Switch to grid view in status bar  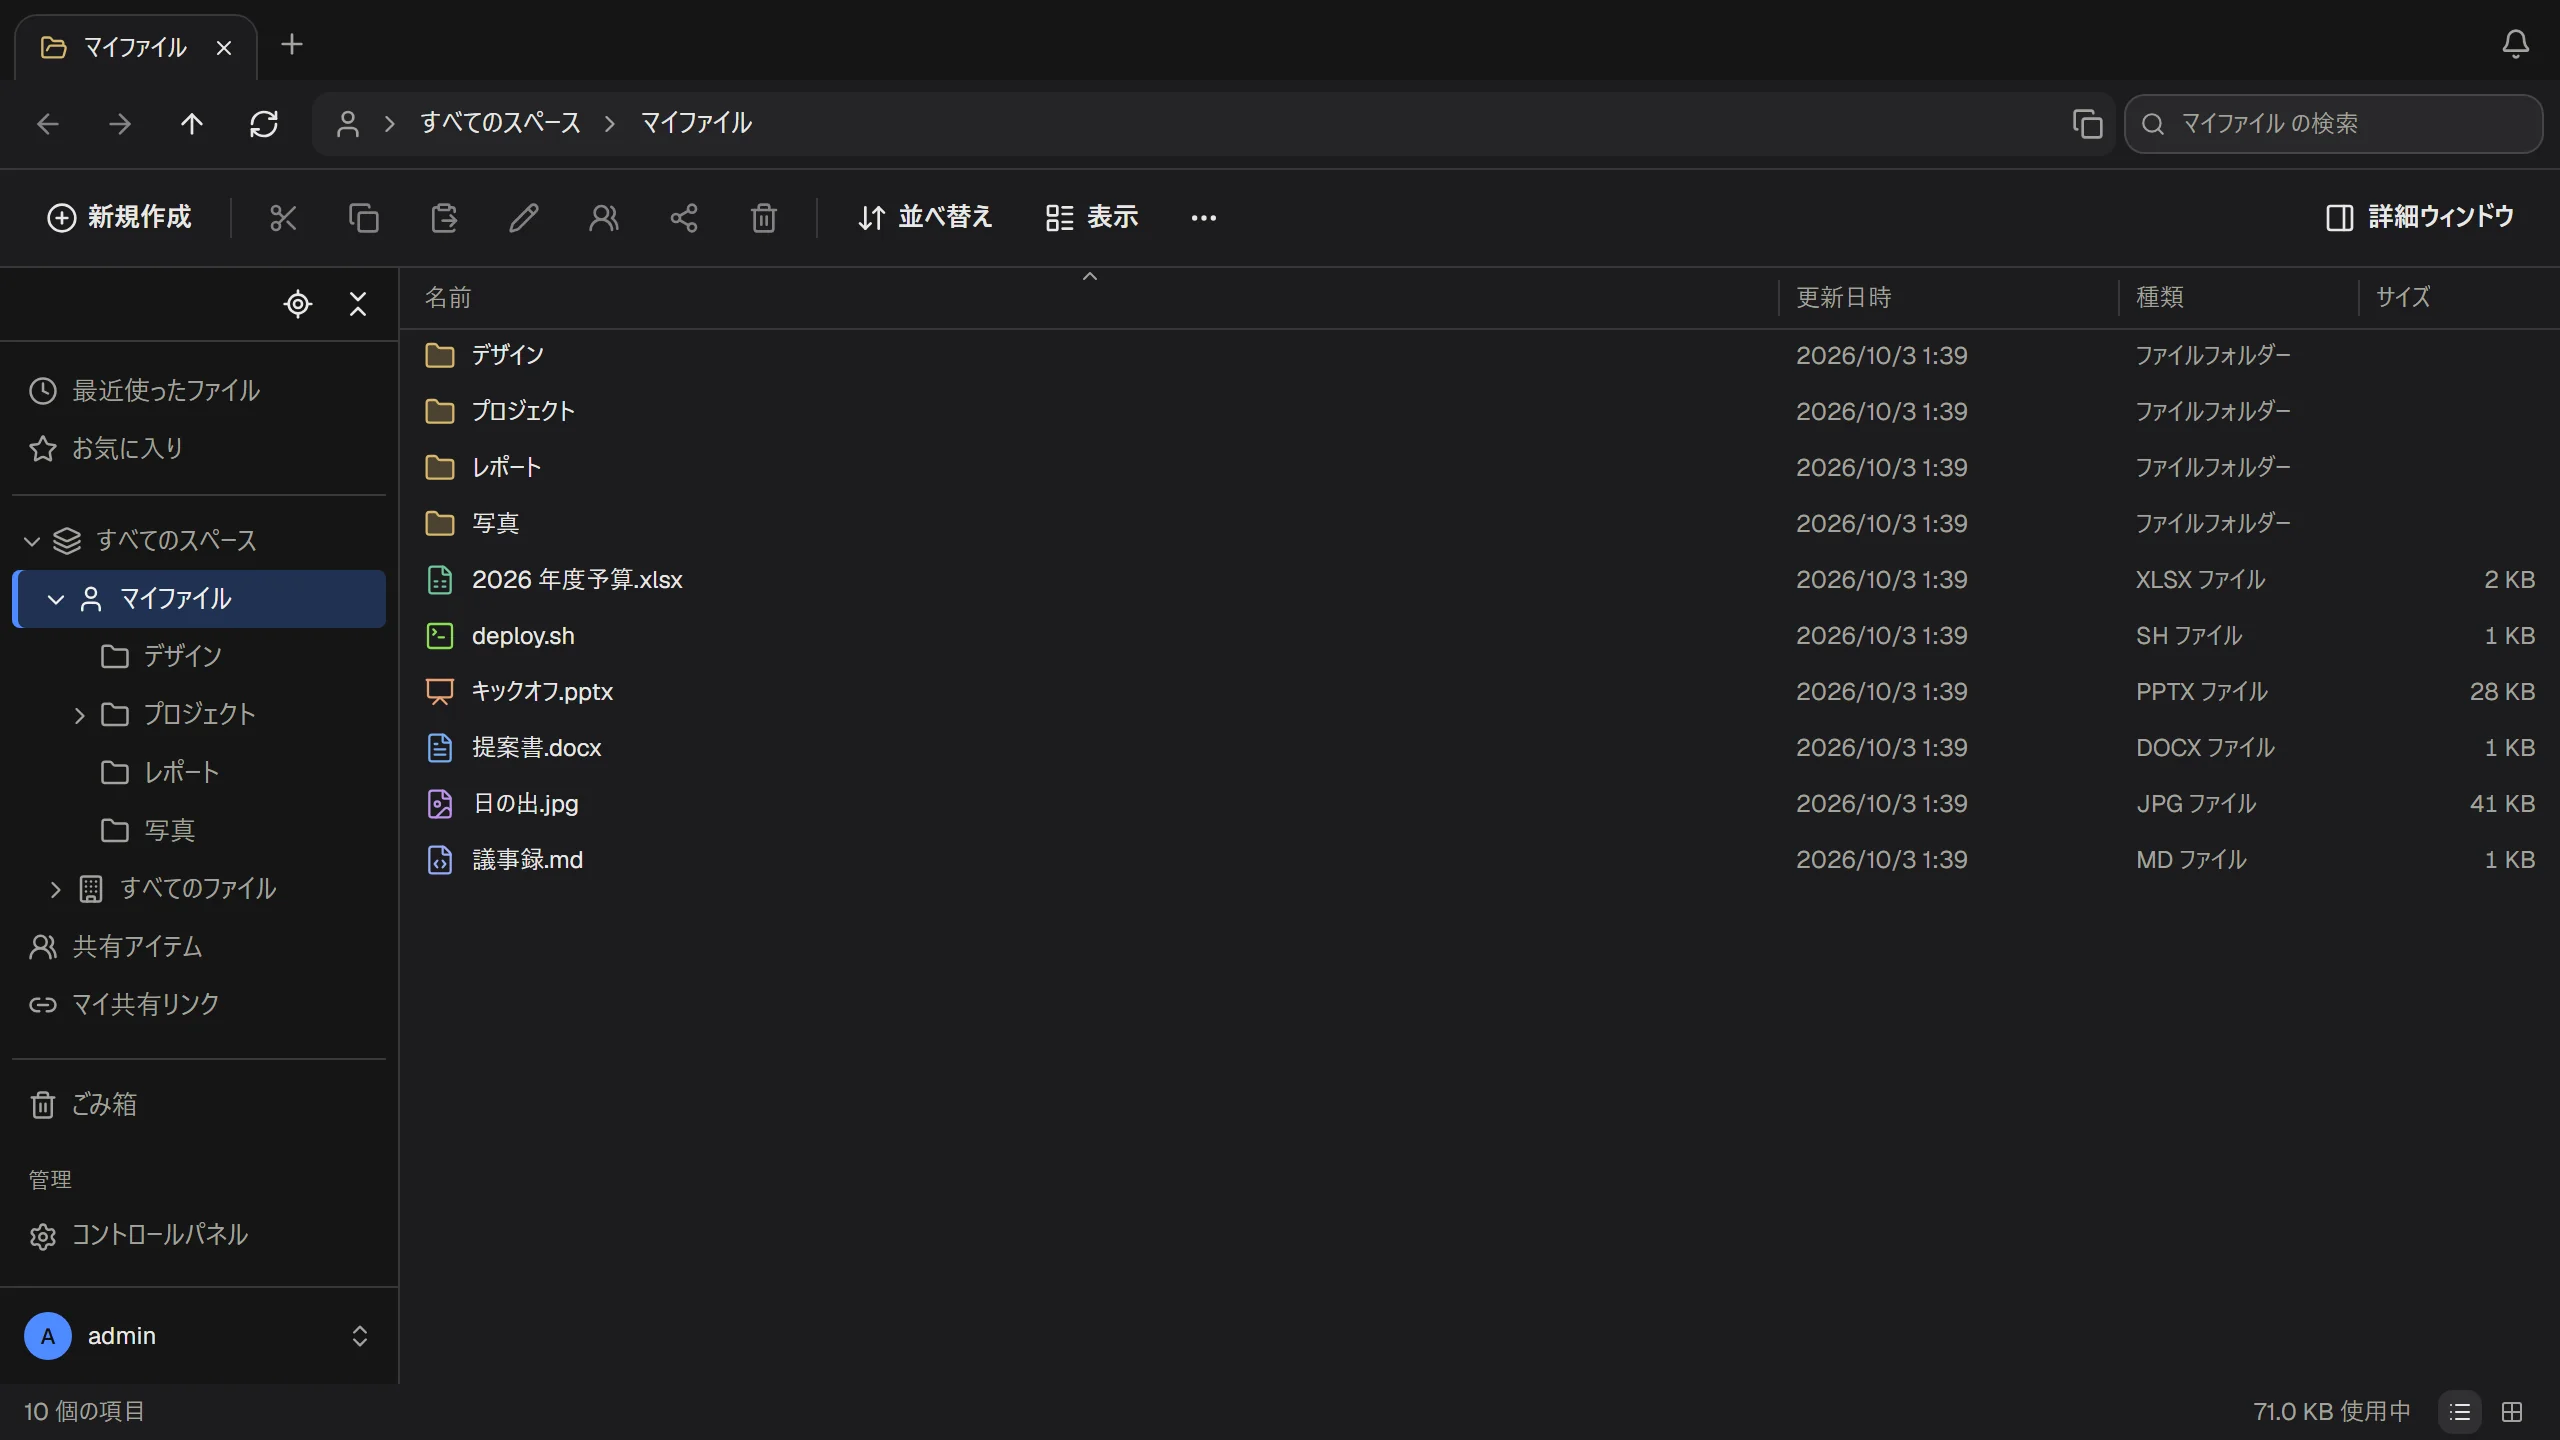[x=2512, y=1412]
